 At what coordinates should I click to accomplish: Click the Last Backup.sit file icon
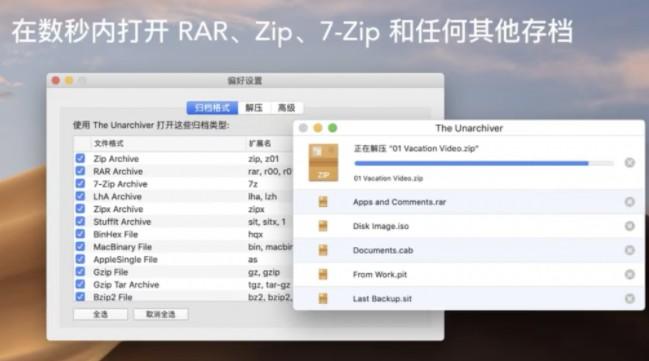point(323,298)
